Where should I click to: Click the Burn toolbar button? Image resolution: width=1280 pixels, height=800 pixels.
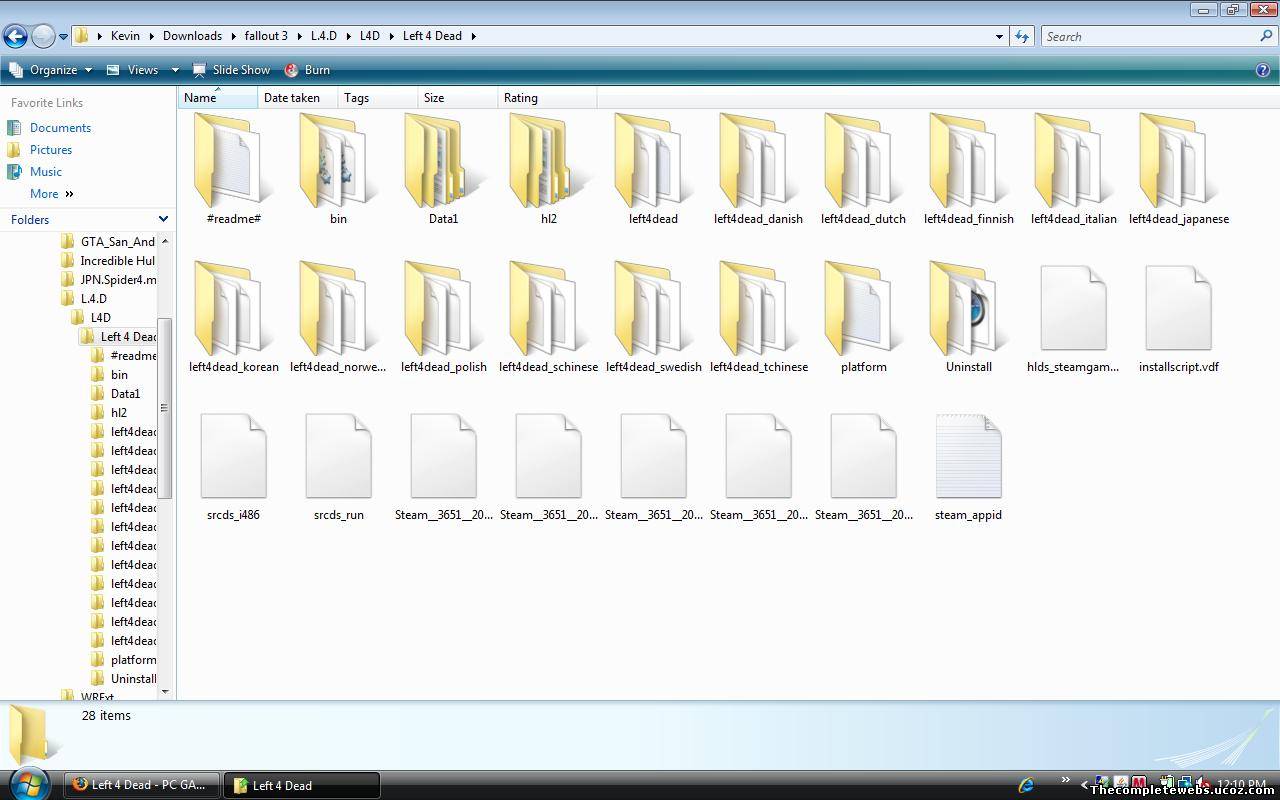307,70
